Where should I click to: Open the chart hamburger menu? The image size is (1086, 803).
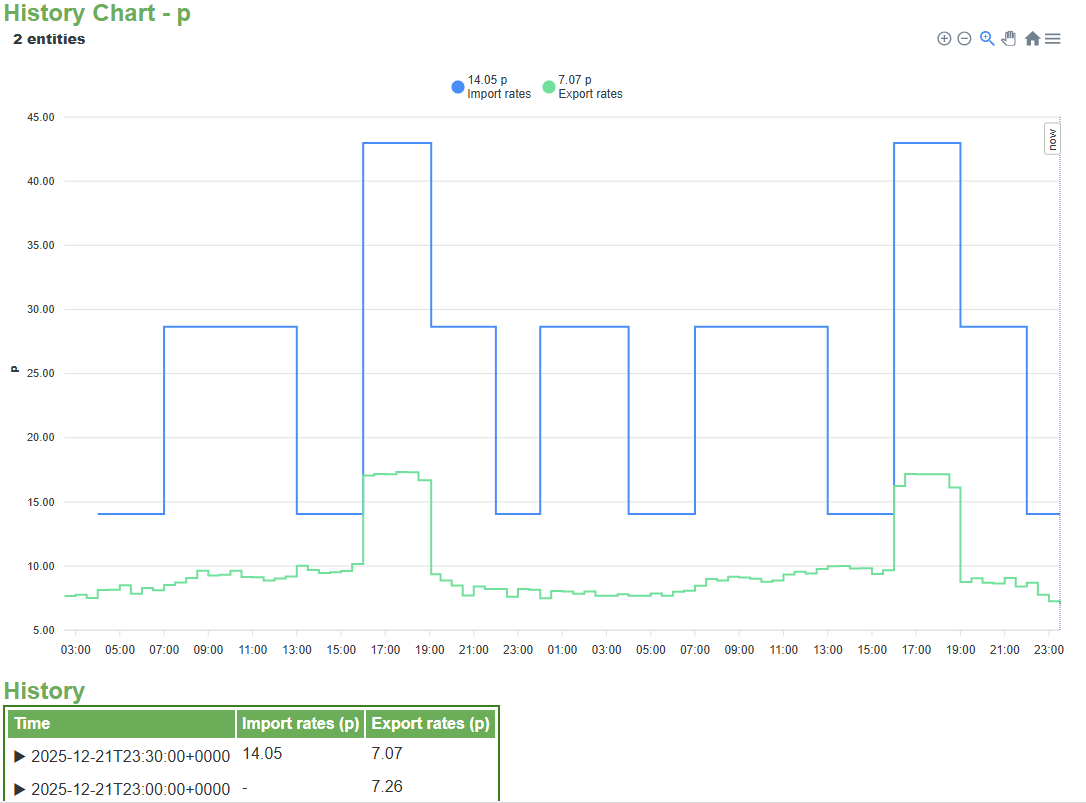pos(1053,39)
